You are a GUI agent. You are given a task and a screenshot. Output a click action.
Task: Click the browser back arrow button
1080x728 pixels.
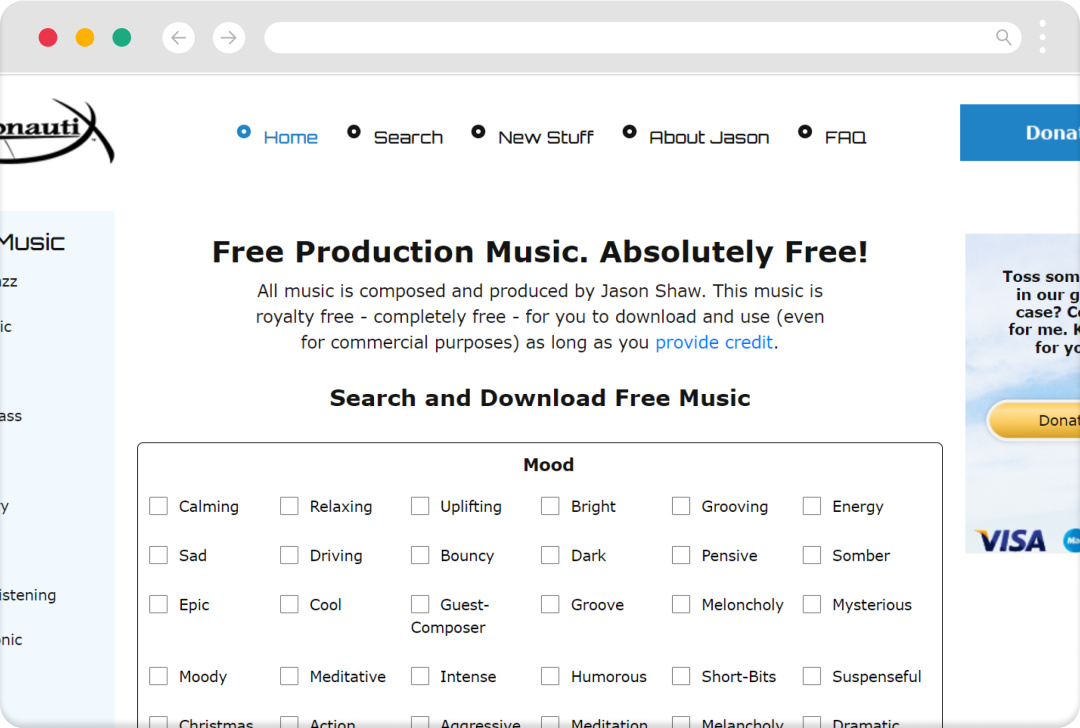click(178, 38)
